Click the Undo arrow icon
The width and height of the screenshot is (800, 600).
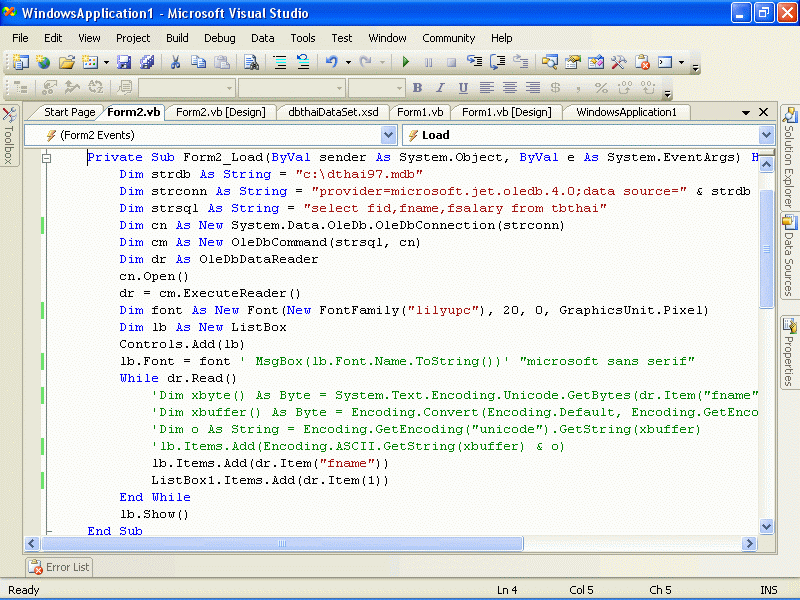pyautogui.click(x=331, y=62)
